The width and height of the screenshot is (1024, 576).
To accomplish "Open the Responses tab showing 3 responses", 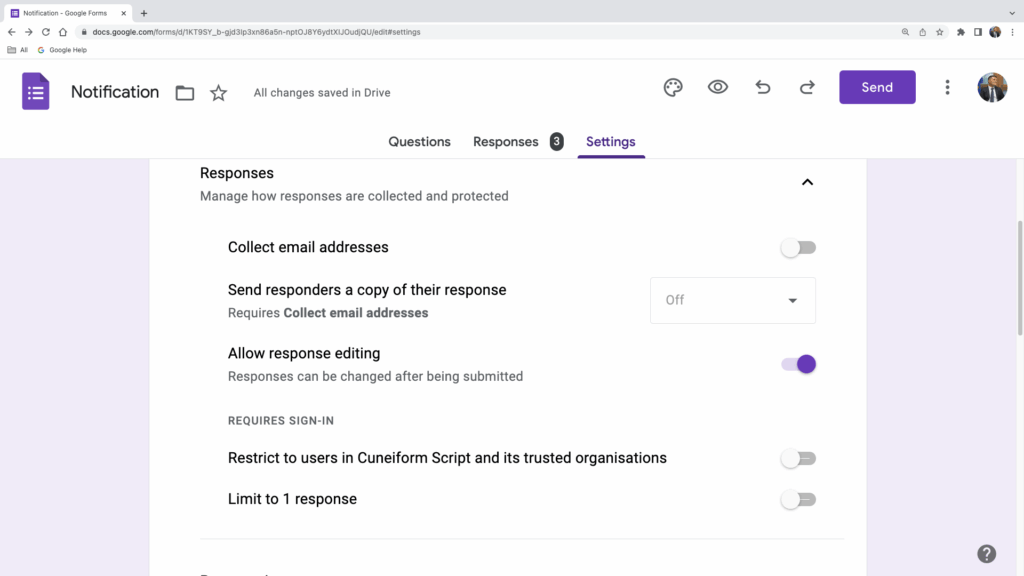I will point(506,141).
